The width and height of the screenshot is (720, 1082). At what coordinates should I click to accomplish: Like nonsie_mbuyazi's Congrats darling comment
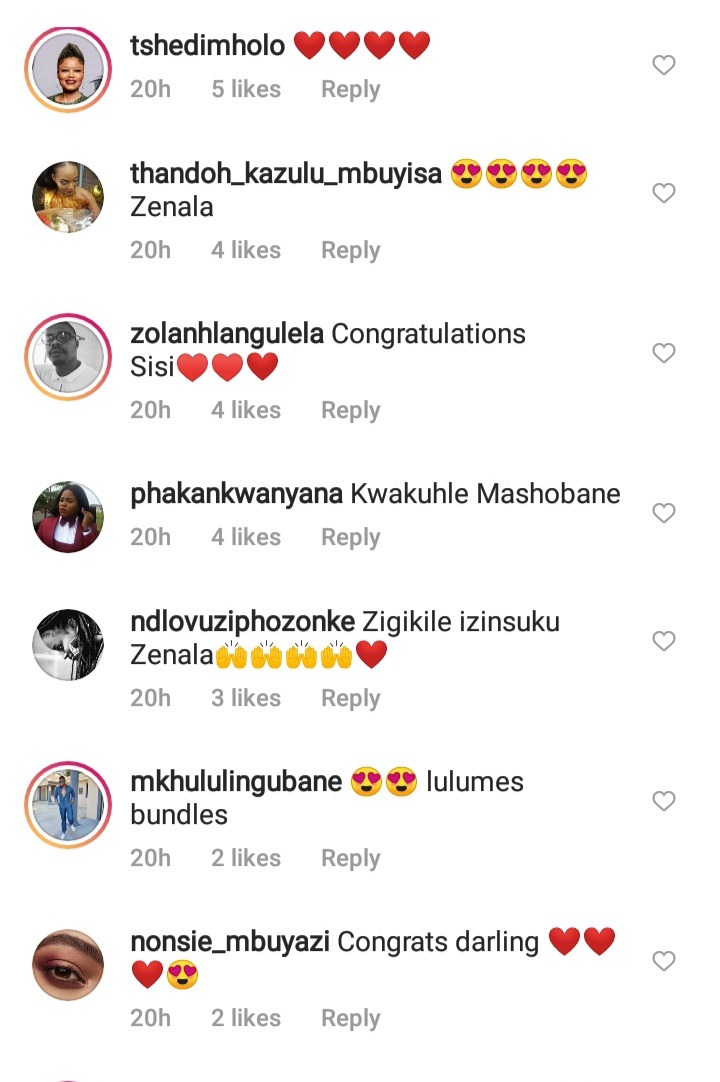click(663, 961)
